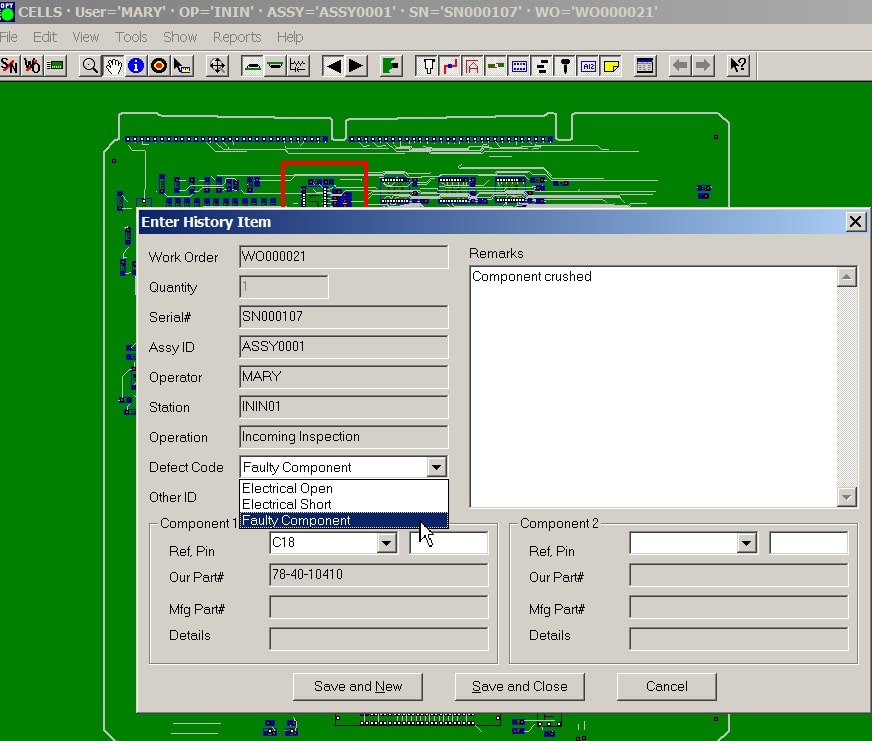Click the red and yellow target icon

click(x=159, y=66)
